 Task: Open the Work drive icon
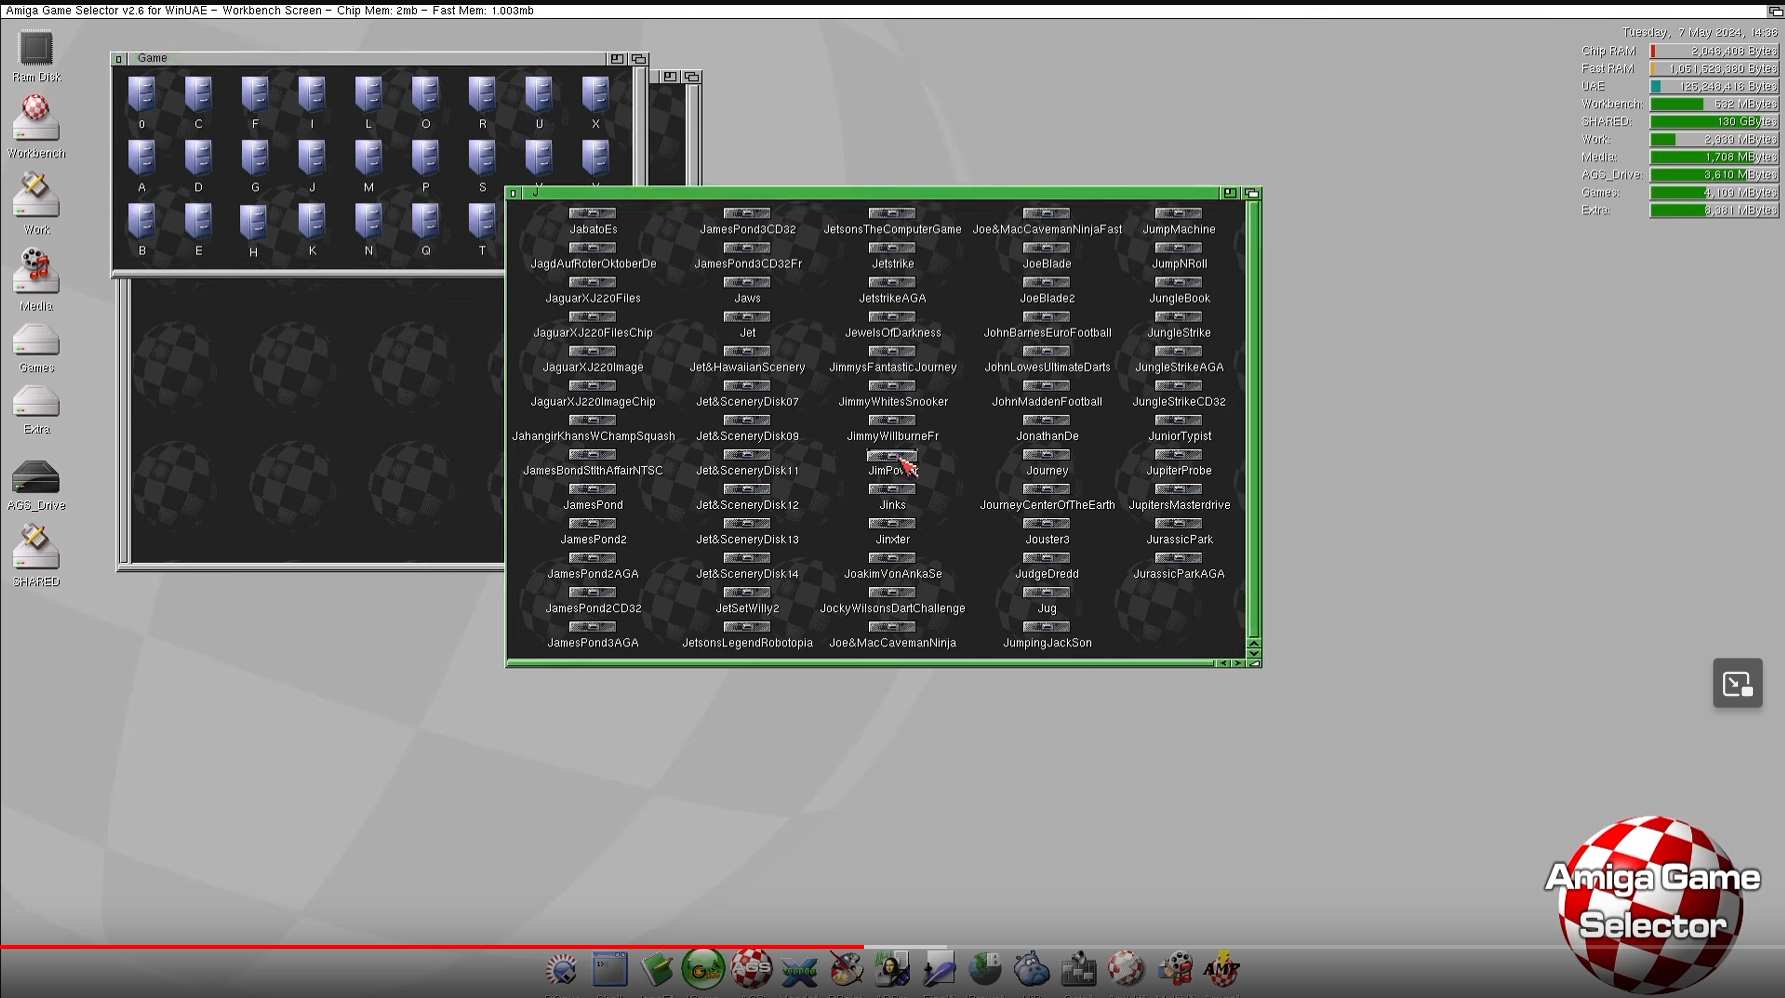pyautogui.click(x=36, y=203)
